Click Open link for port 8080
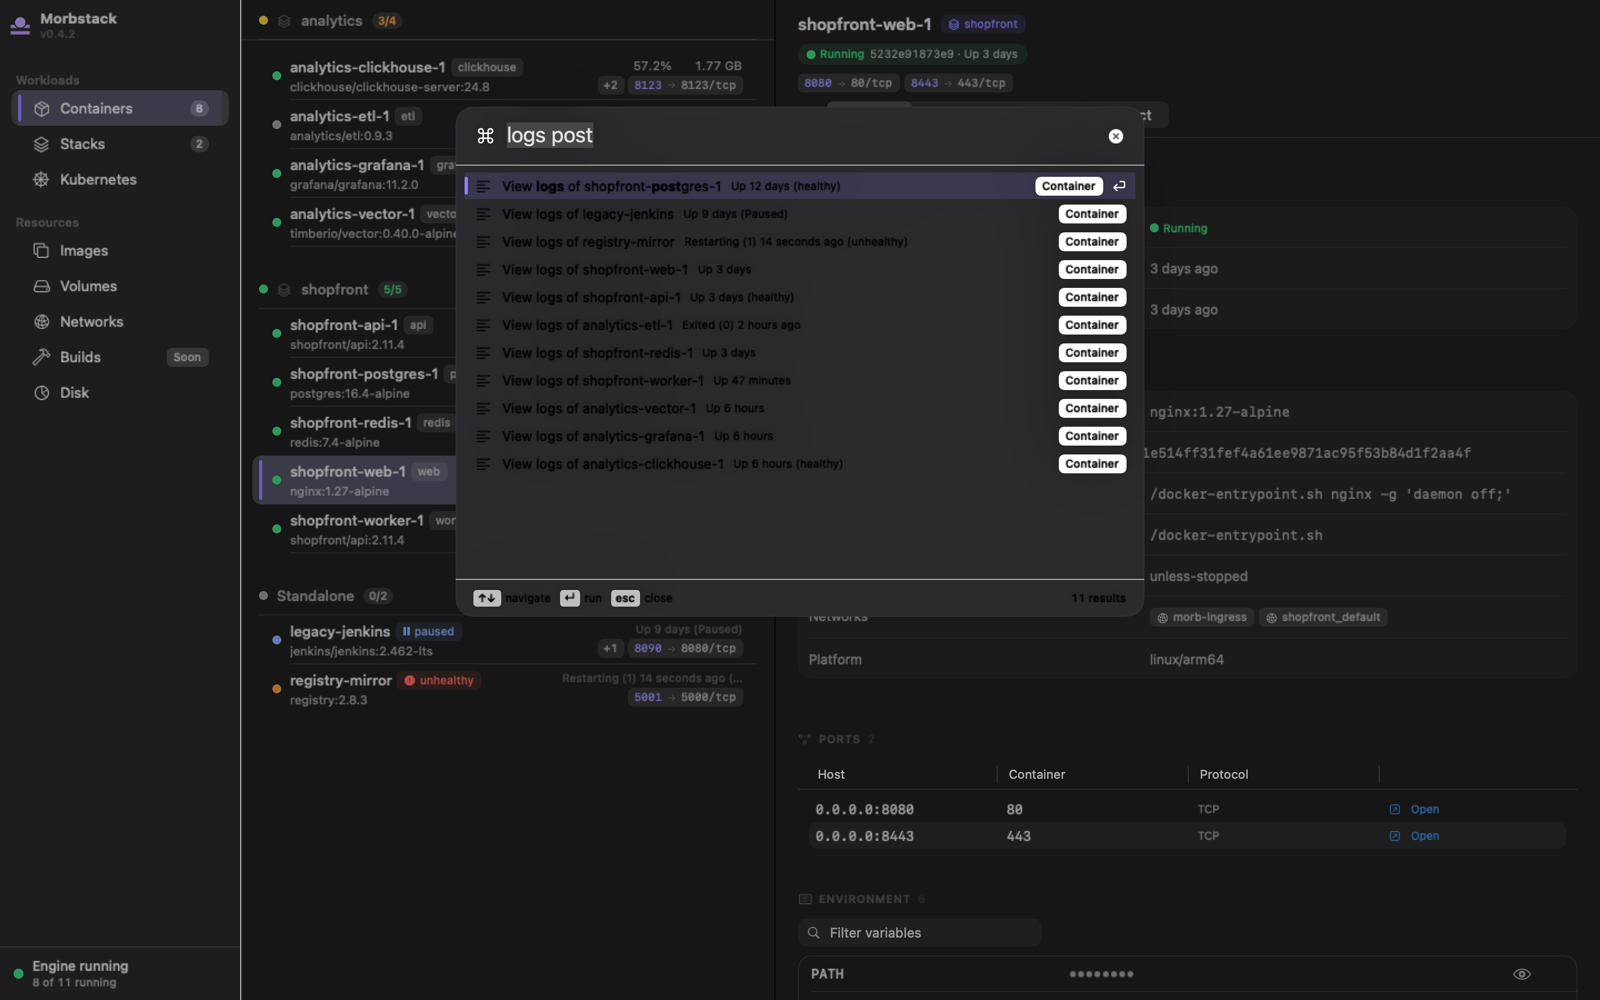This screenshot has width=1600, height=1000. click(1414, 809)
